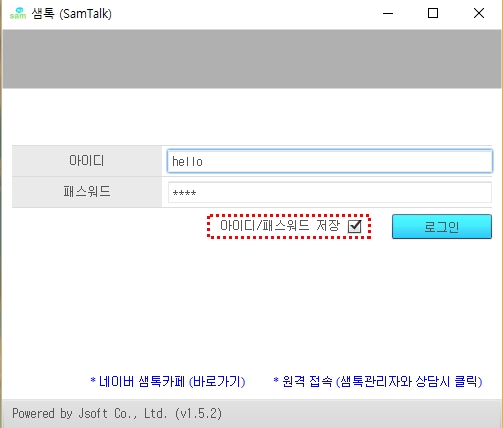
Task: Click the Powered by Jsoft Co., Ltd. text
Action: (x=90, y=414)
